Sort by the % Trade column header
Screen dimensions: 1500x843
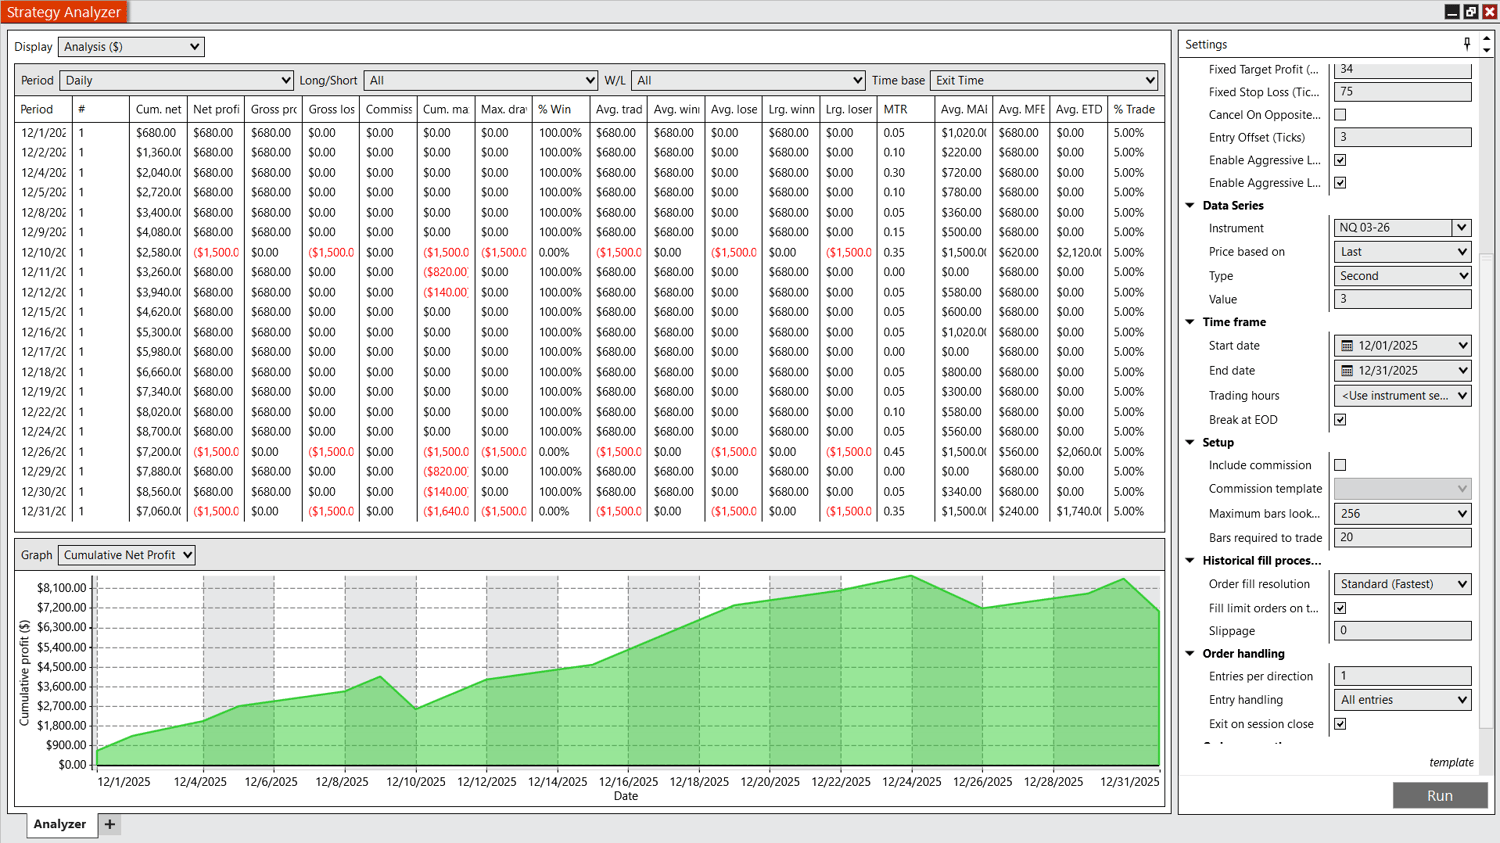tap(1134, 109)
